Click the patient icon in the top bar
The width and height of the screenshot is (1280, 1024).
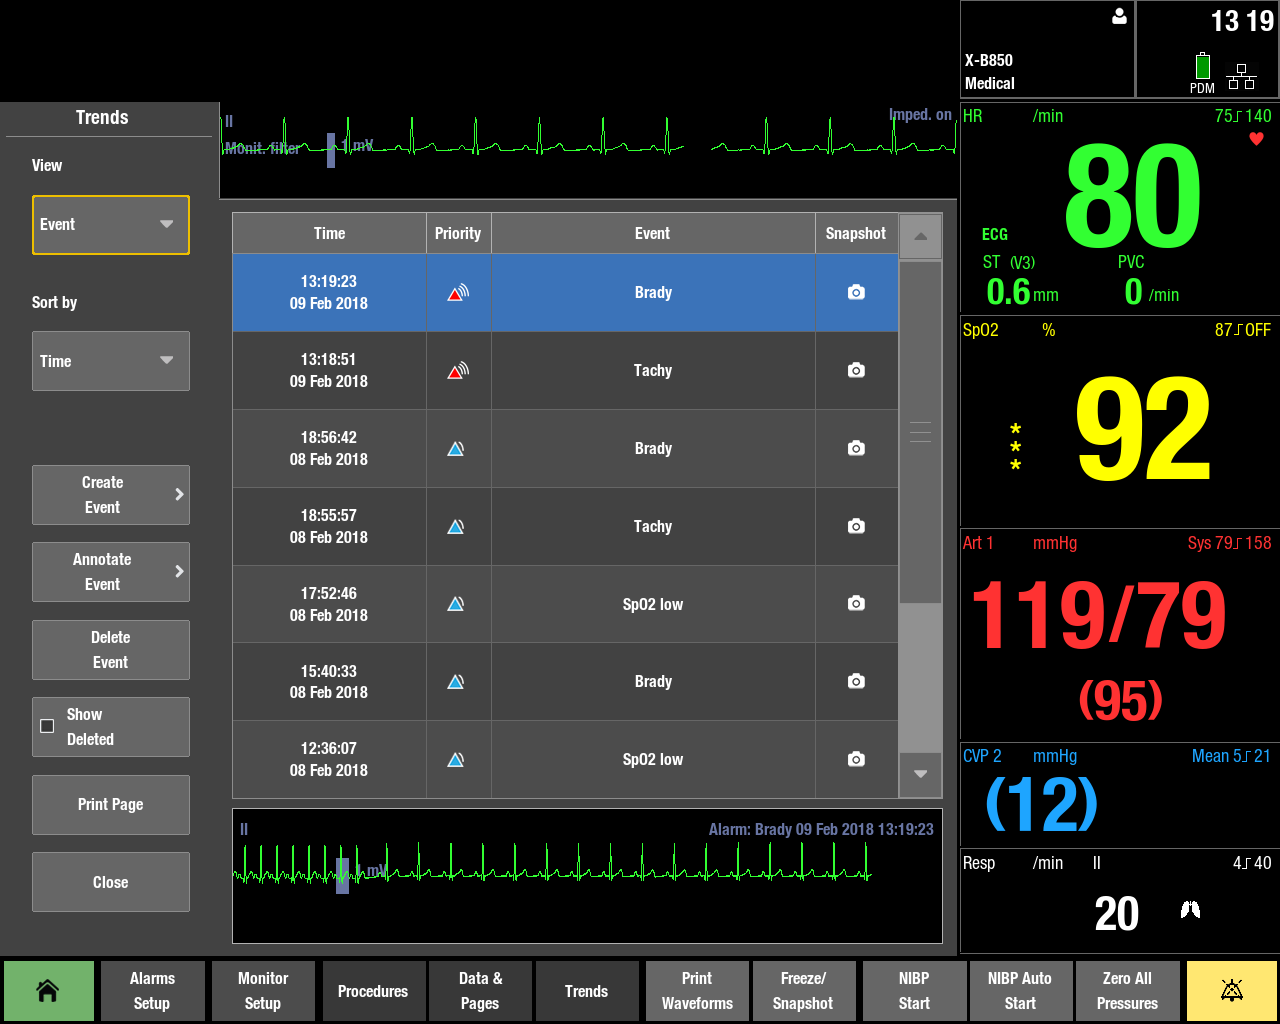pos(1118,16)
